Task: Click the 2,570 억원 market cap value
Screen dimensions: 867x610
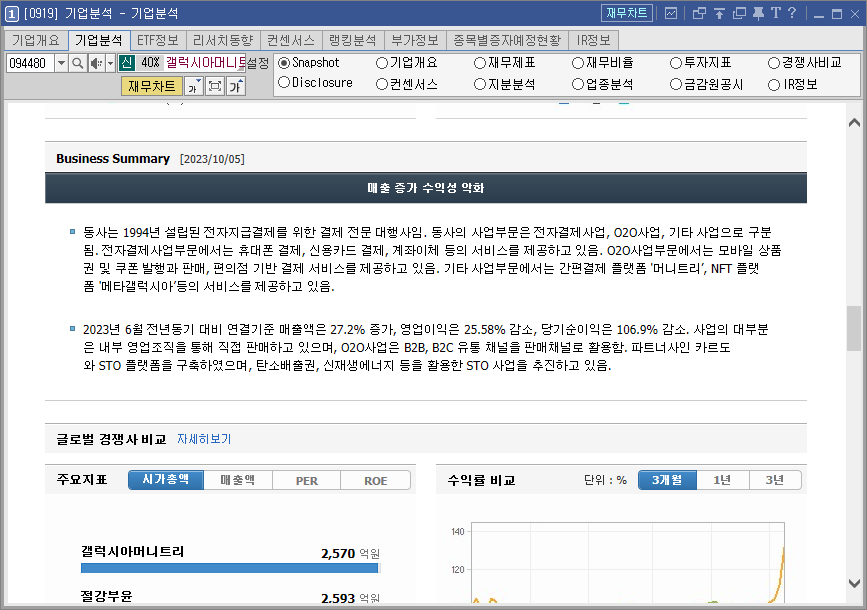Action: point(351,553)
